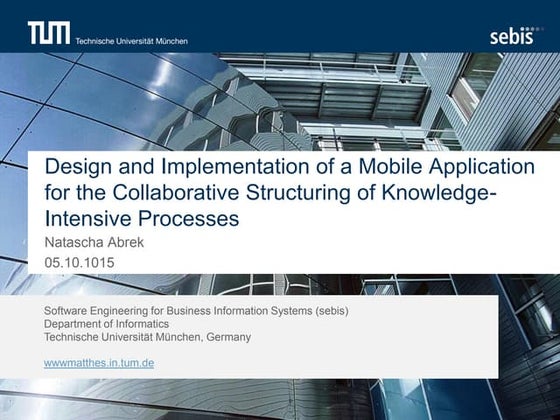
Task: Click the slide title beginning 'Design and Implementation'
Action: pyautogui.click(x=290, y=192)
